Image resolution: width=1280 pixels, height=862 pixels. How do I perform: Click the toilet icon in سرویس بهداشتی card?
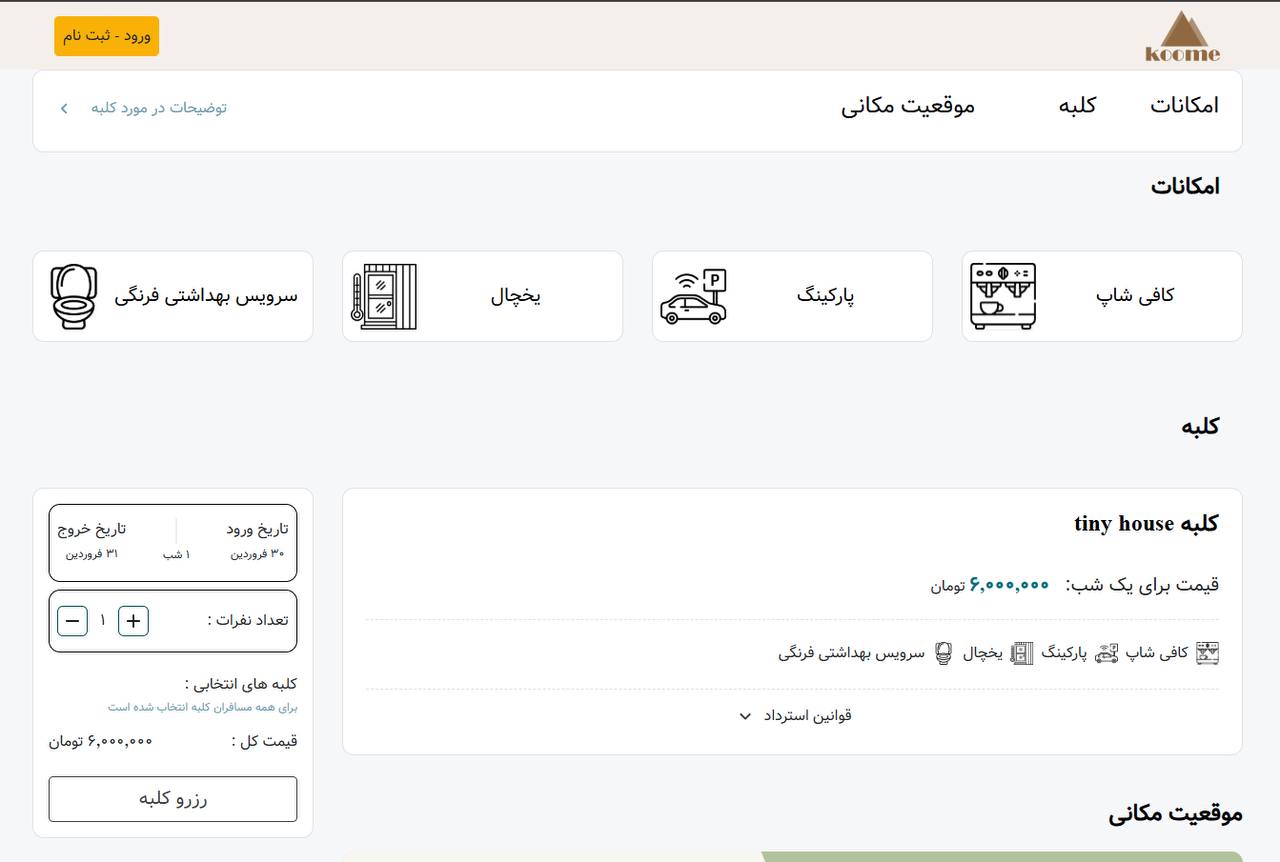click(74, 297)
